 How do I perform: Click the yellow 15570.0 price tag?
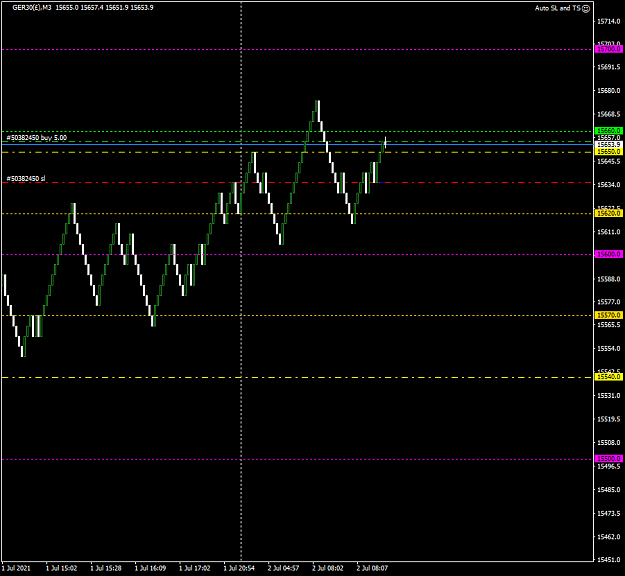(x=609, y=315)
